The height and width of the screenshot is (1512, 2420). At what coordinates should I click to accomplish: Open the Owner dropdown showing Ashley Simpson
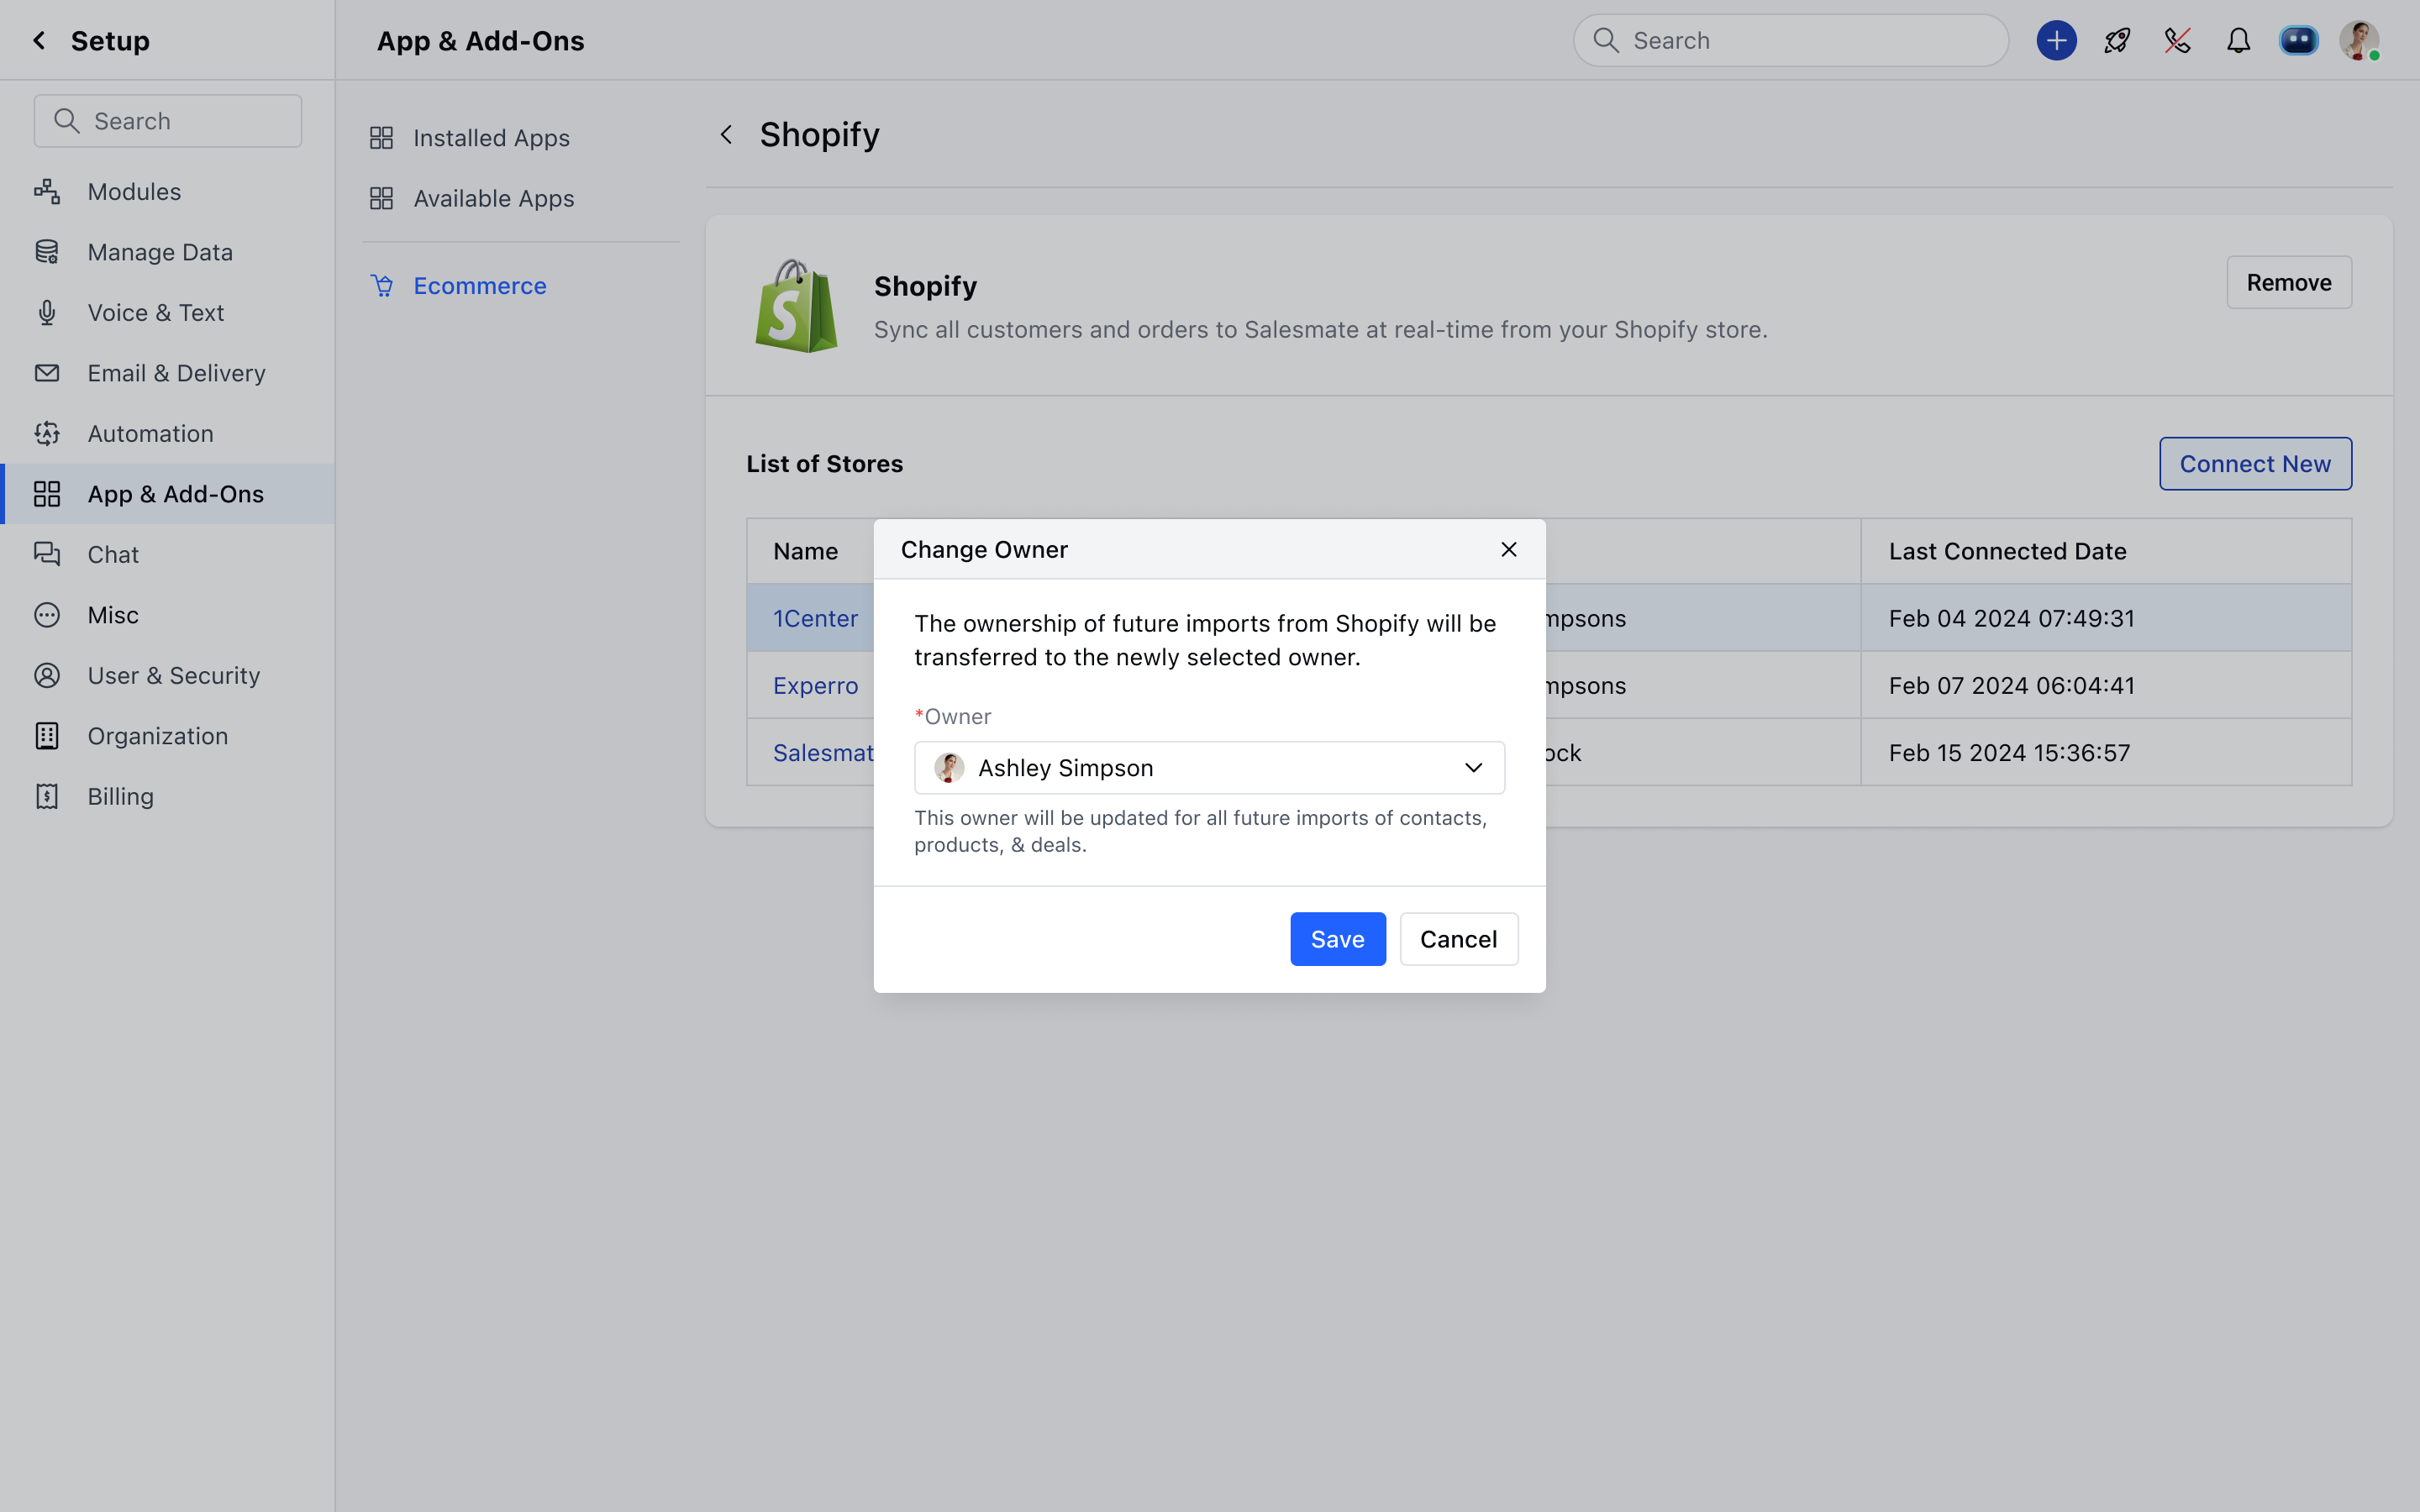[1209, 768]
